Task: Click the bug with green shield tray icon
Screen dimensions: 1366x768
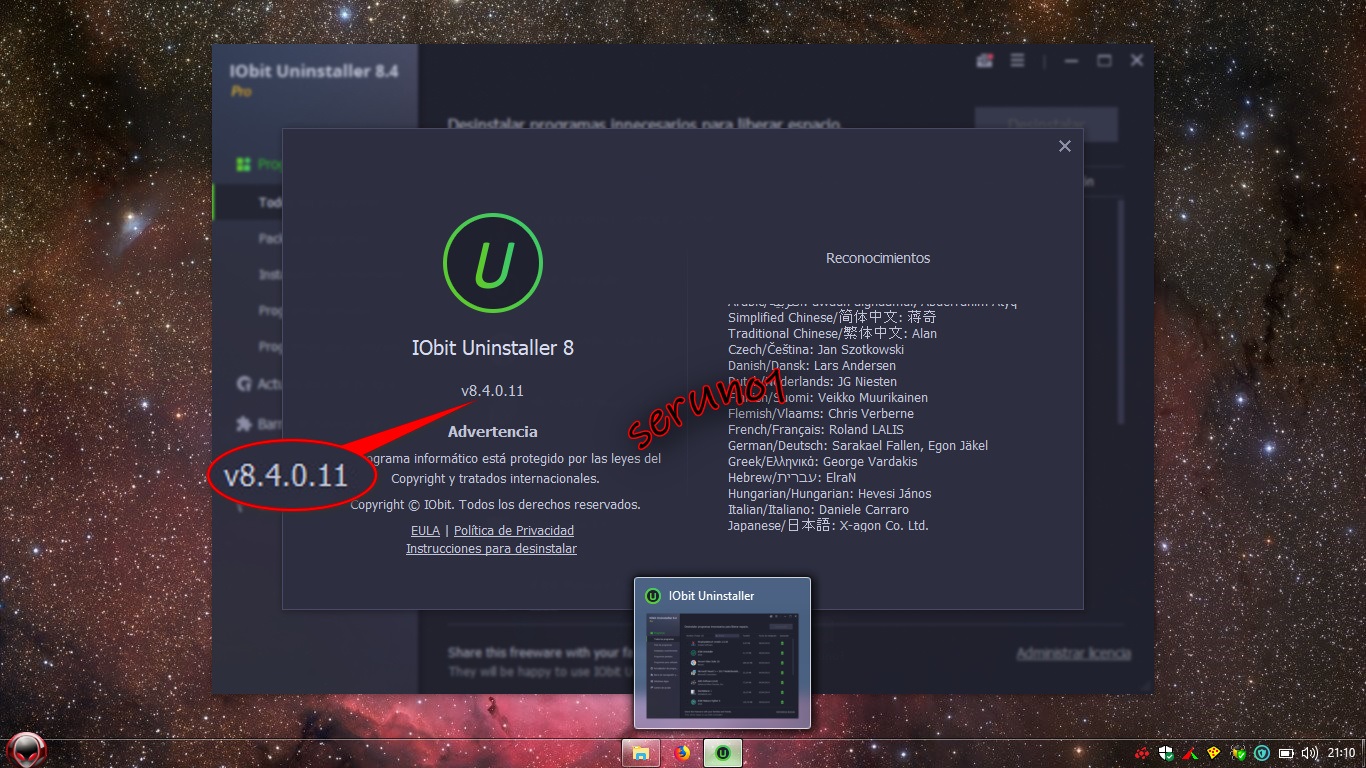Action: [x=1239, y=753]
